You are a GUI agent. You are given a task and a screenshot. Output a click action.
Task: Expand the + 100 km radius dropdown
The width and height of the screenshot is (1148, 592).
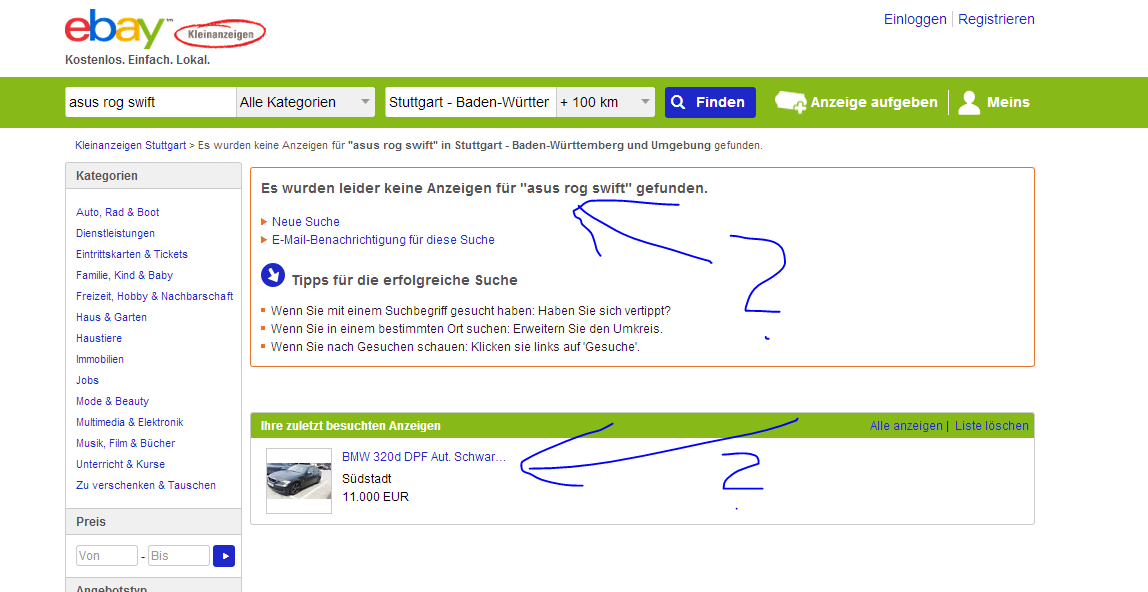tap(605, 102)
